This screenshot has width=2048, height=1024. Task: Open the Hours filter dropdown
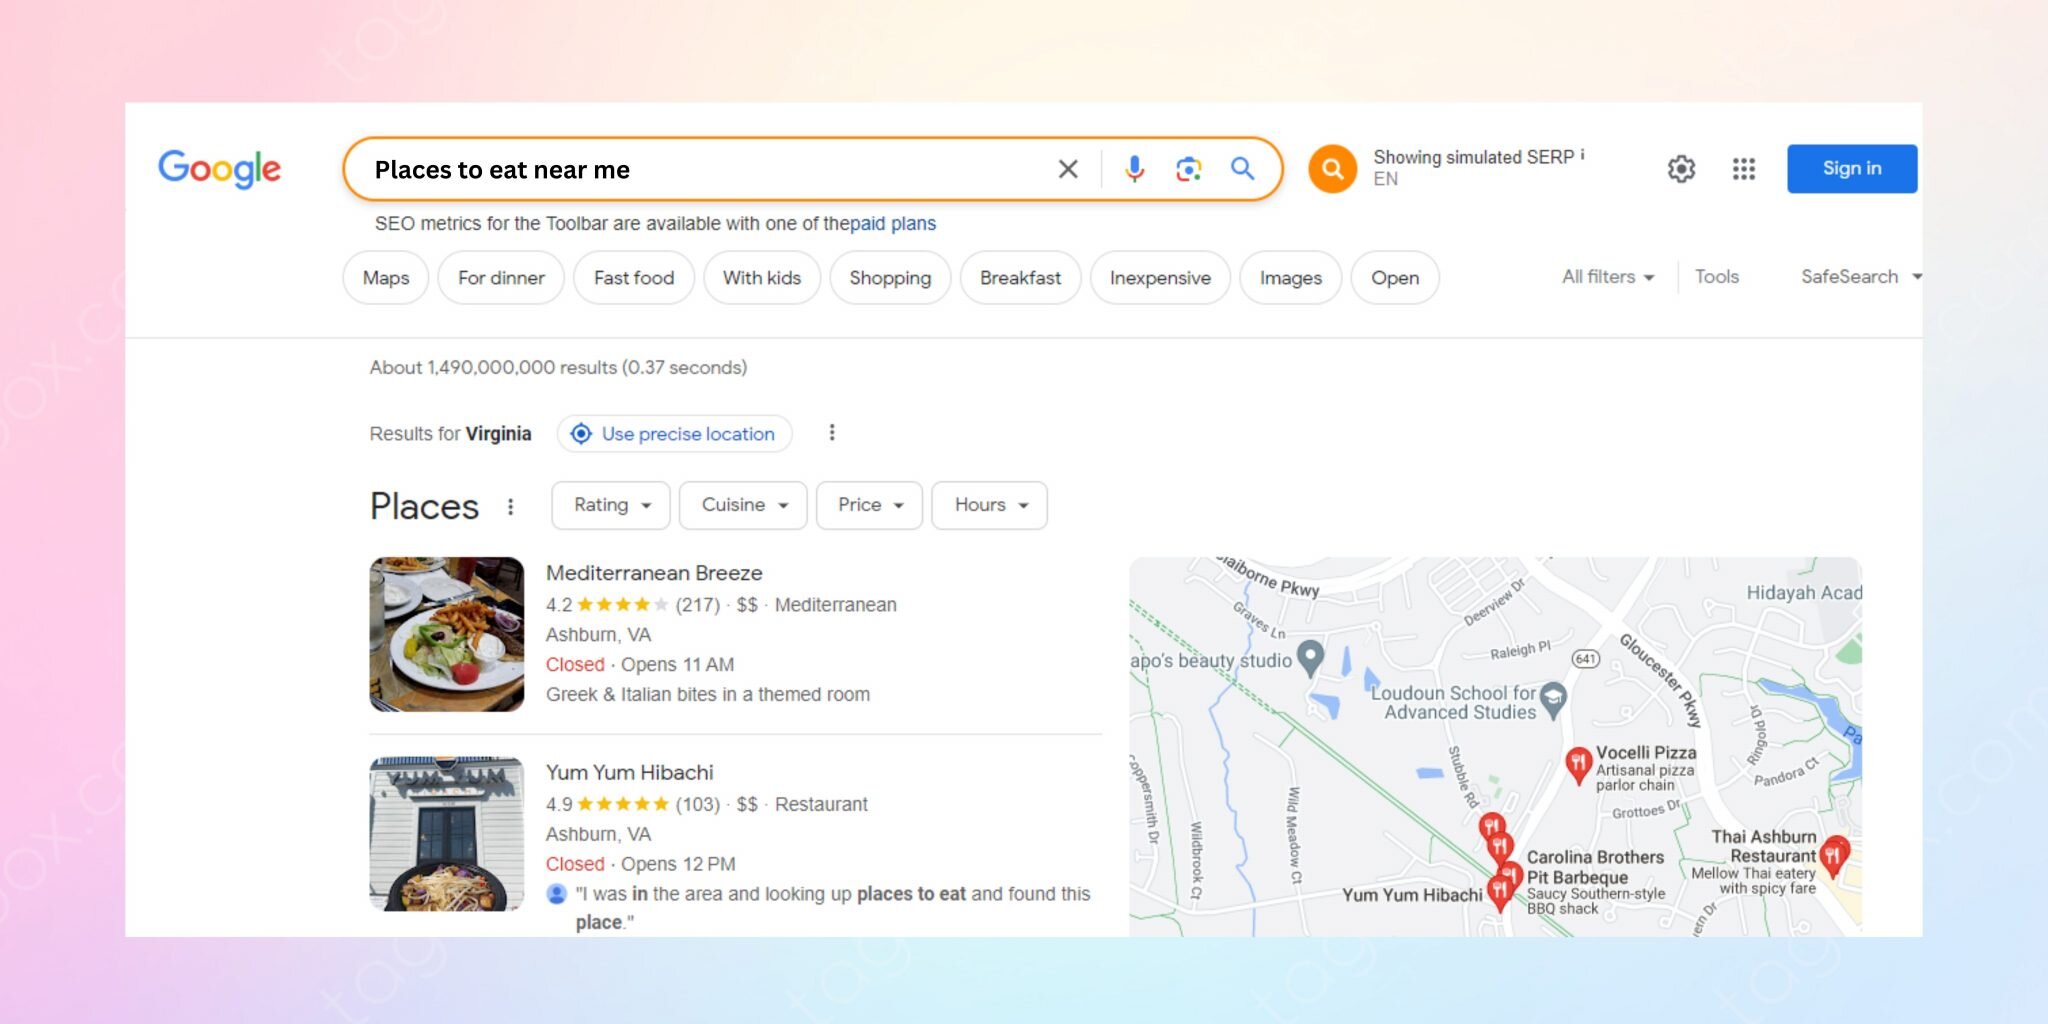(x=989, y=505)
